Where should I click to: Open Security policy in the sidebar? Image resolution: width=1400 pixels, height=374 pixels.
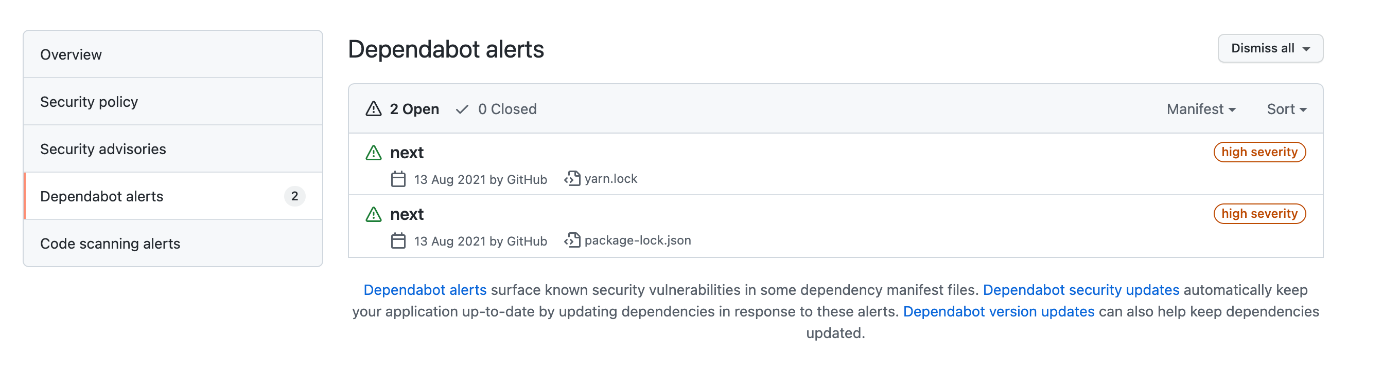pos(173,102)
